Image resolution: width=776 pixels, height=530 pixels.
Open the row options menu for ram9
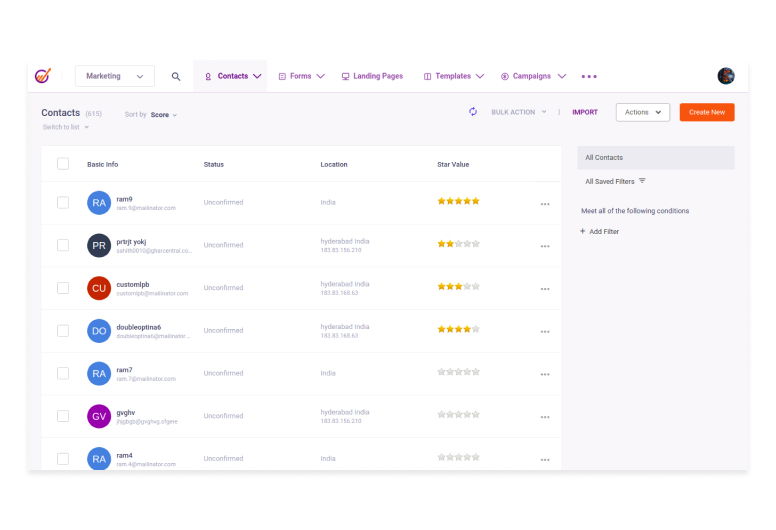545,204
